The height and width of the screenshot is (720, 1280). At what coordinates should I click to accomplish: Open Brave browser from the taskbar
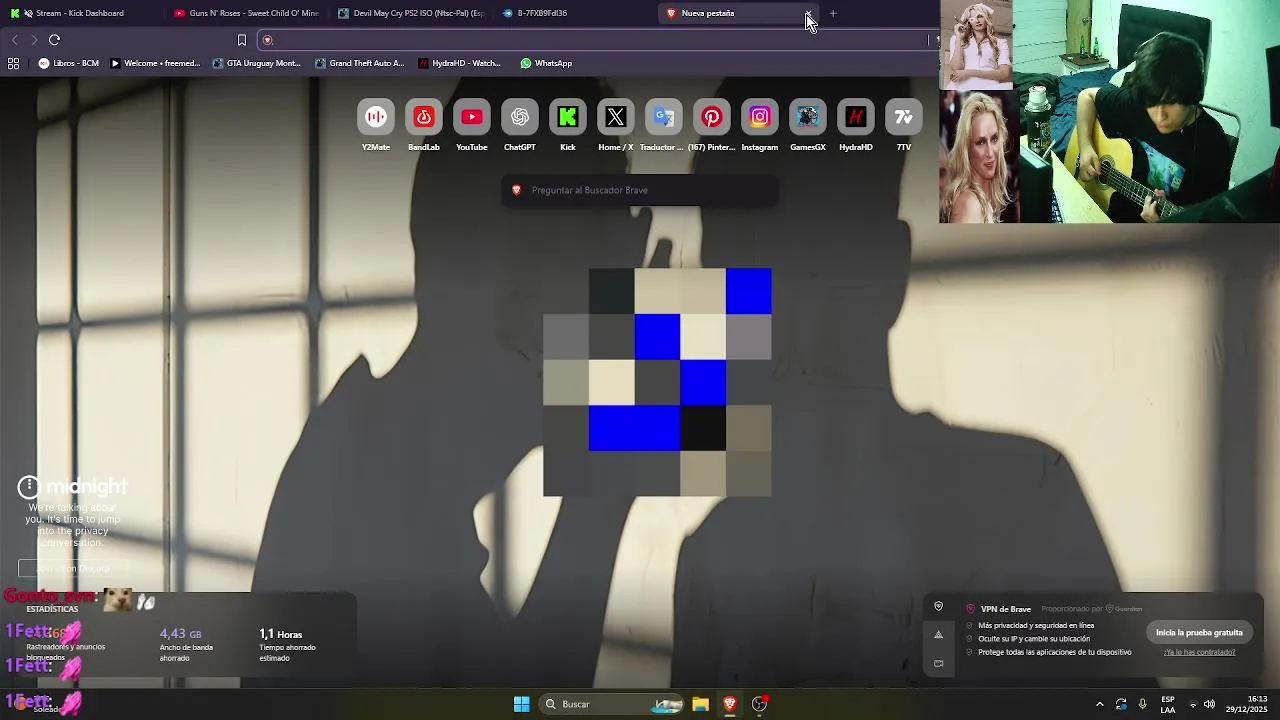point(730,704)
